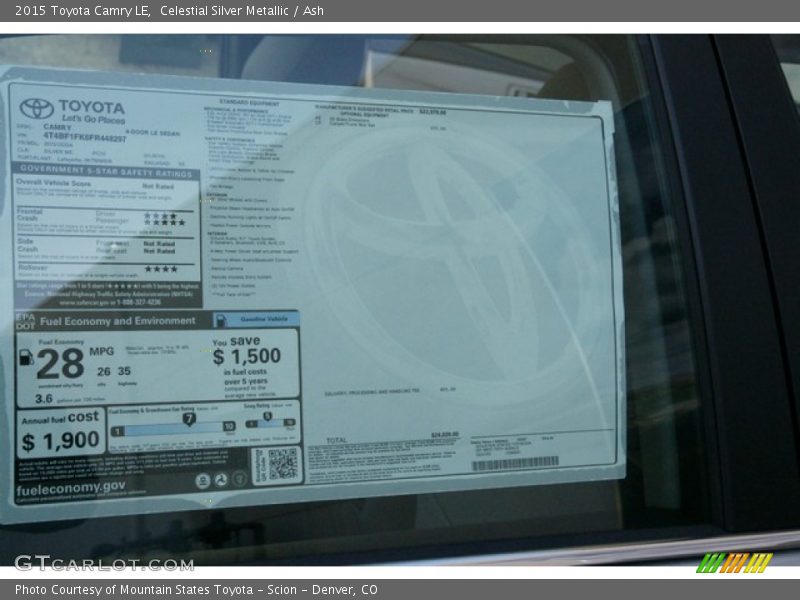Image resolution: width=800 pixels, height=600 pixels.
Task: Click the 'Rollover' star rating row
Action: [105, 269]
